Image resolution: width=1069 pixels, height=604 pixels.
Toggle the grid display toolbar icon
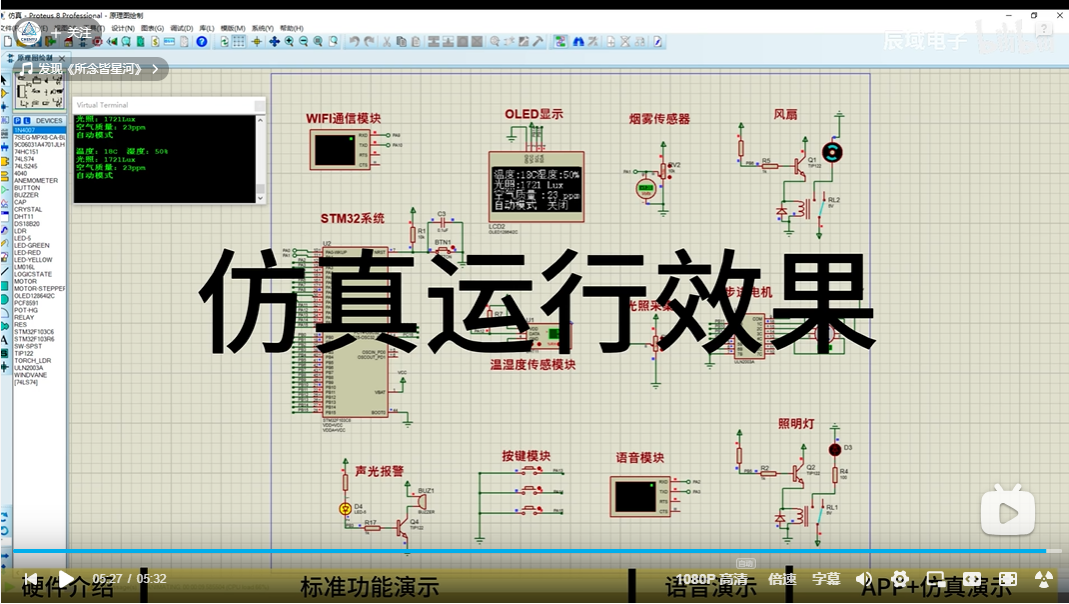239,42
